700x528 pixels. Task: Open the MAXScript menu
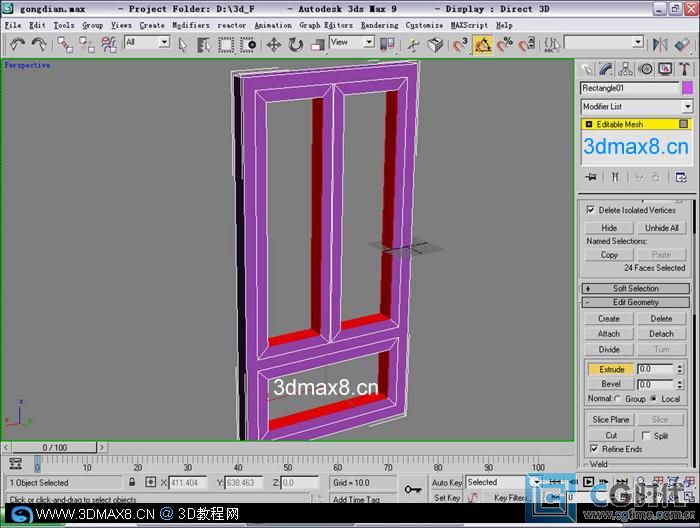pos(469,25)
